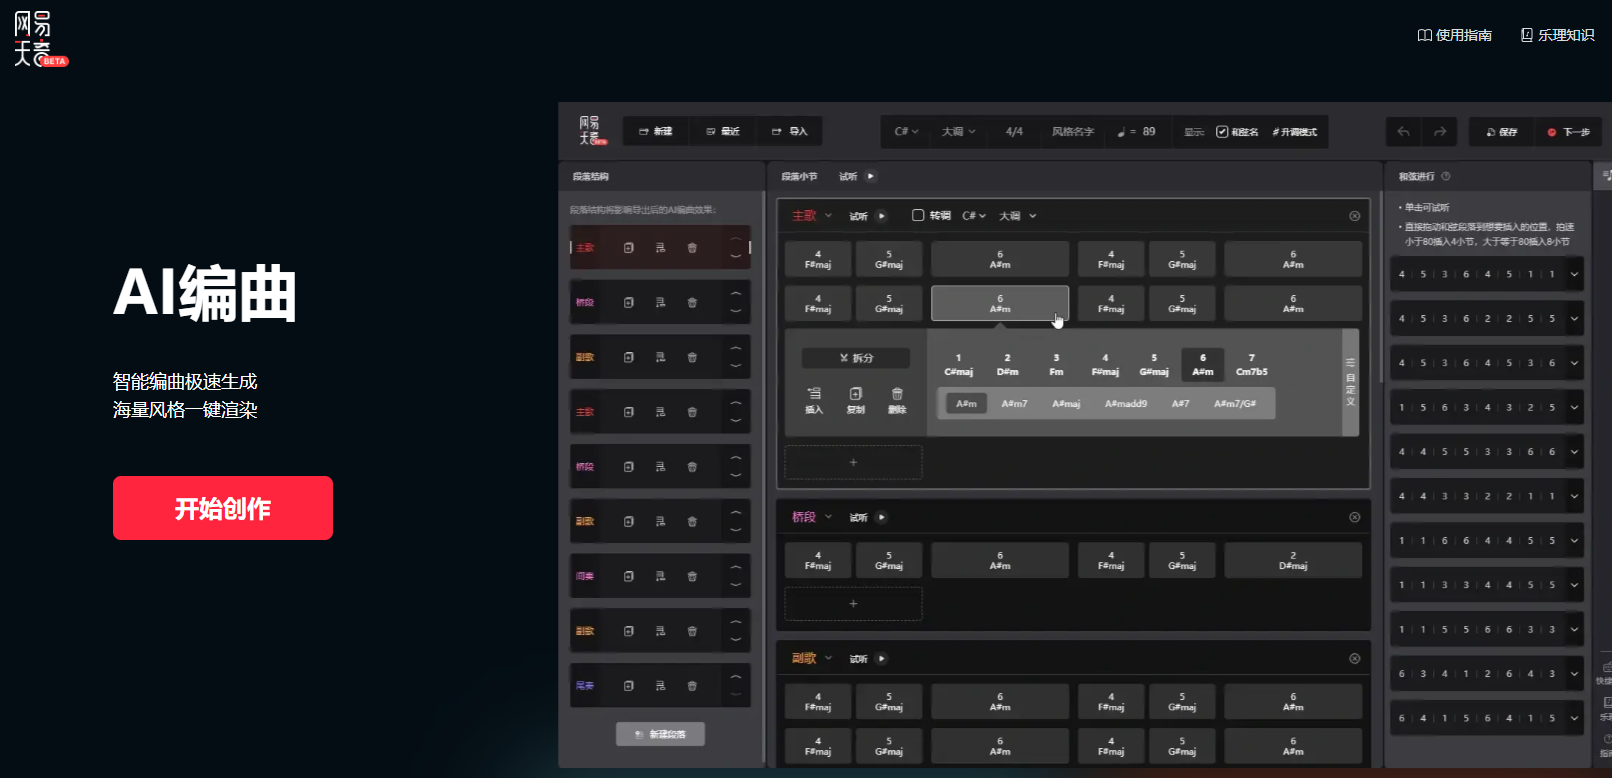Play the 副歌 section 试听 preview
Screen dimensions: 1612x778
click(x=881, y=658)
